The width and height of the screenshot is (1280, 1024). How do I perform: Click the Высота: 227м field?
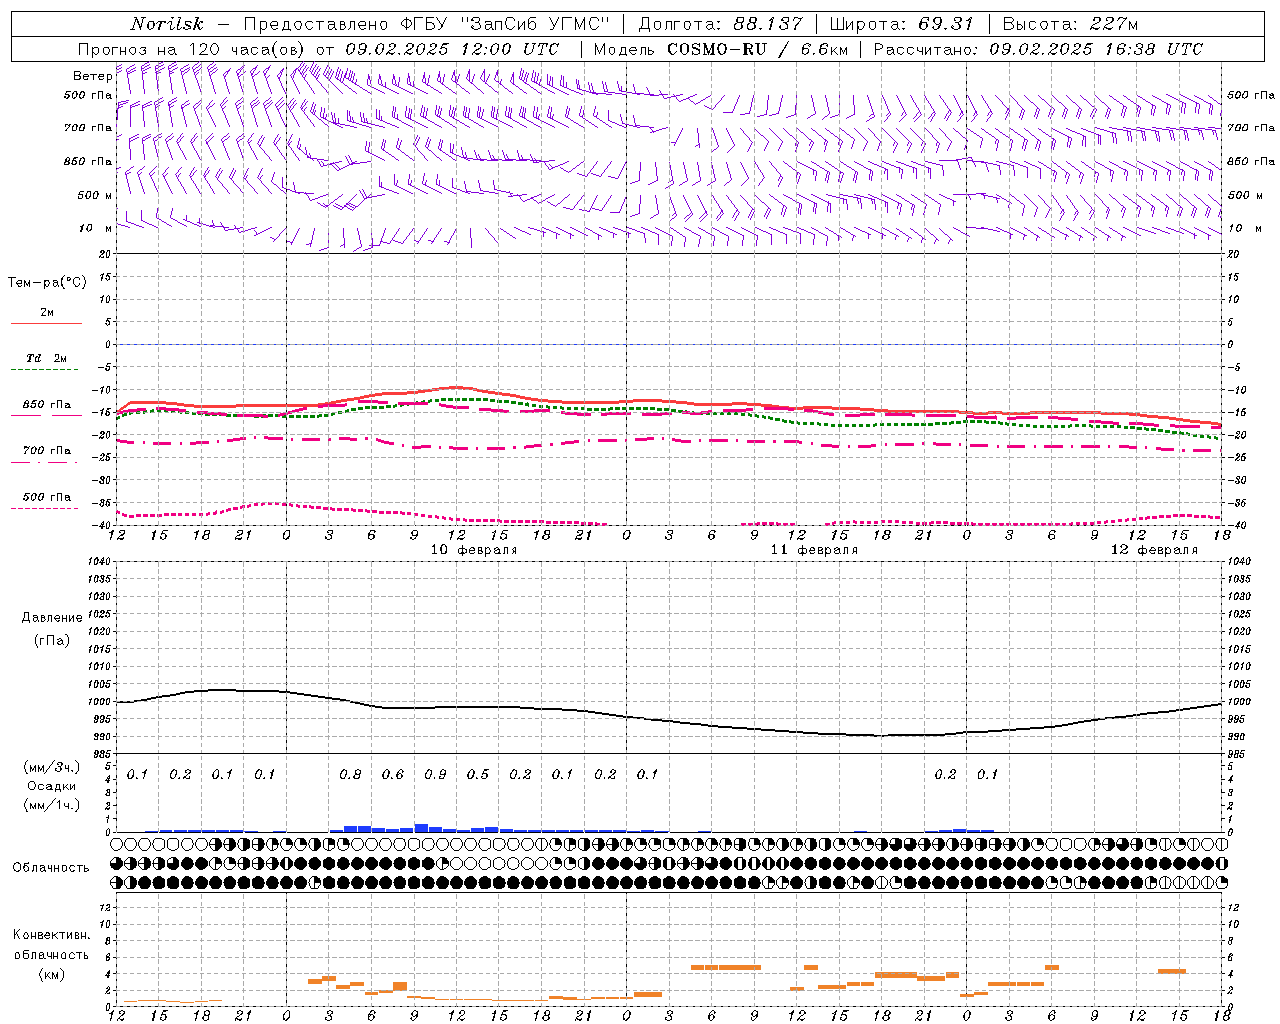[1070, 24]
